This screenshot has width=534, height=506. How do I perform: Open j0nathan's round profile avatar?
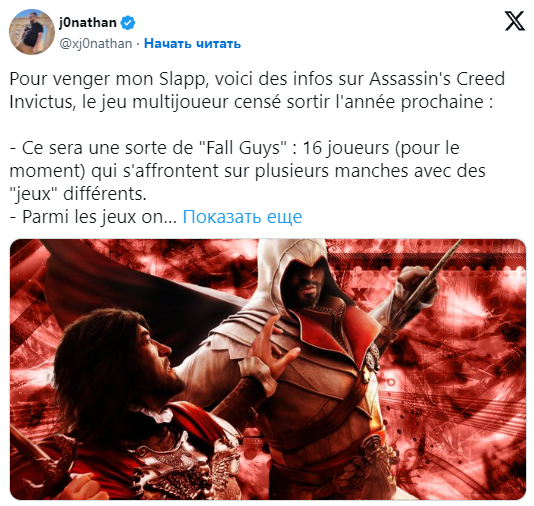(x=32, y=32)
